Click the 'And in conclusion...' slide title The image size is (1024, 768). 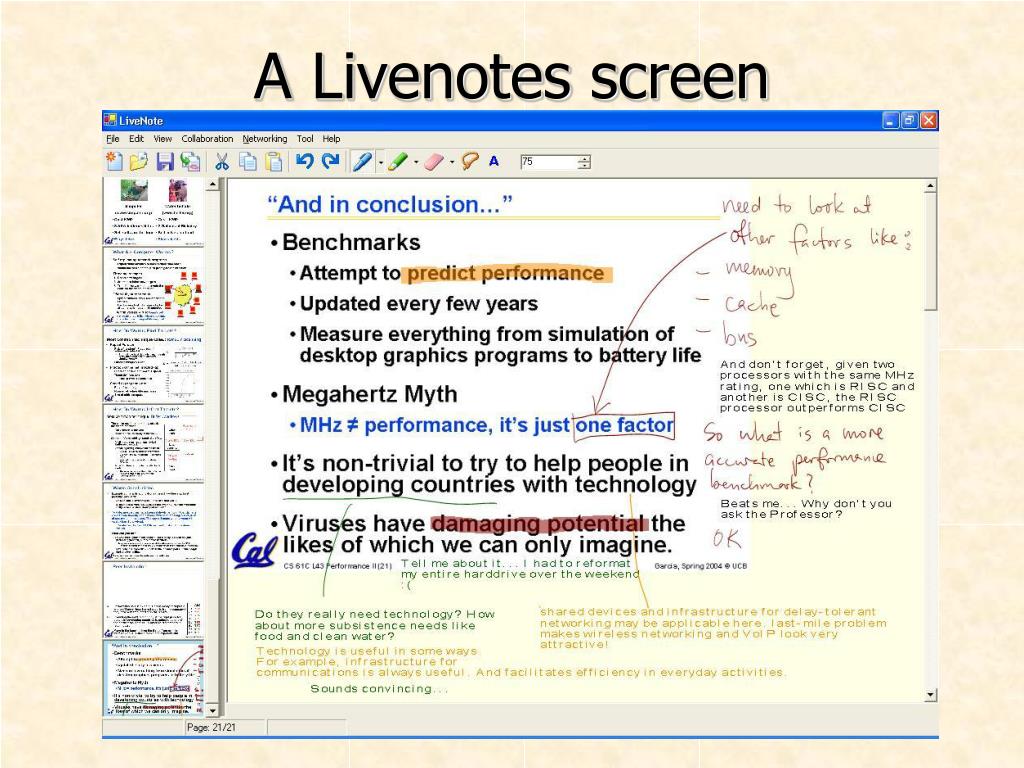click(390, 204)
